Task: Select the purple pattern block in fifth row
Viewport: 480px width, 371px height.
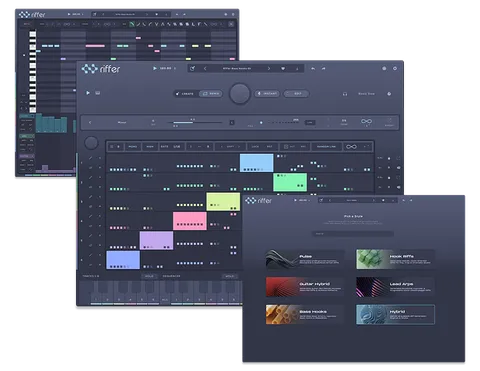Action: pos(156,240)
